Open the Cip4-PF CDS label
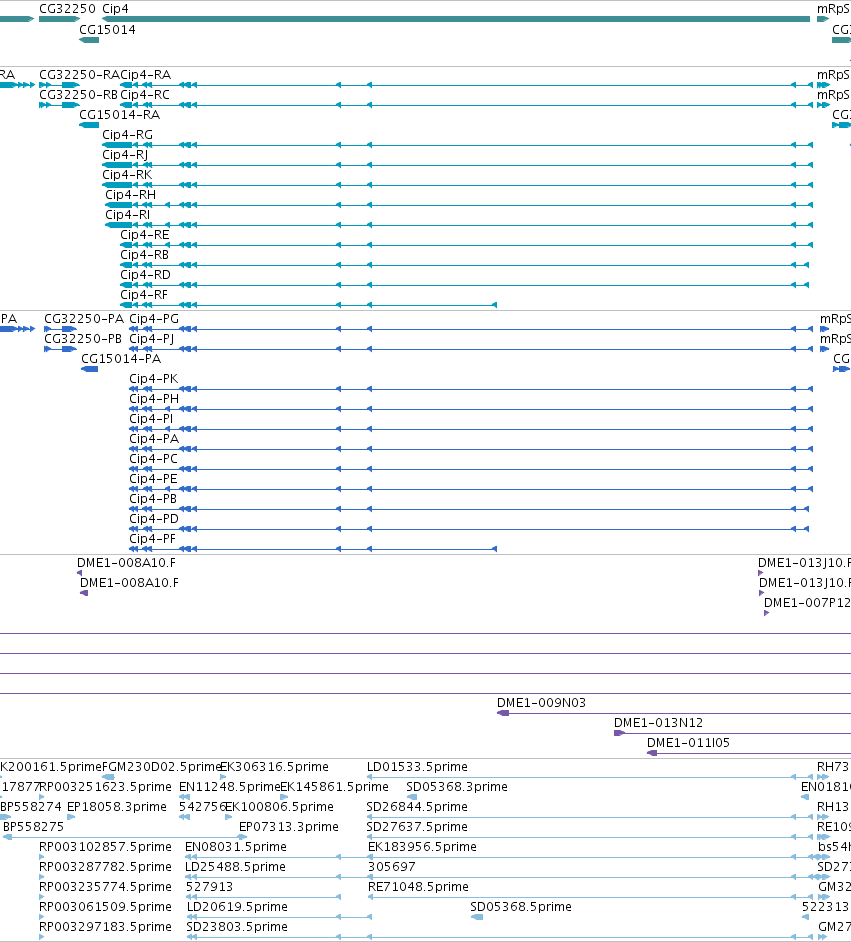This screenshot has height=942, width=851. point(152,539)
